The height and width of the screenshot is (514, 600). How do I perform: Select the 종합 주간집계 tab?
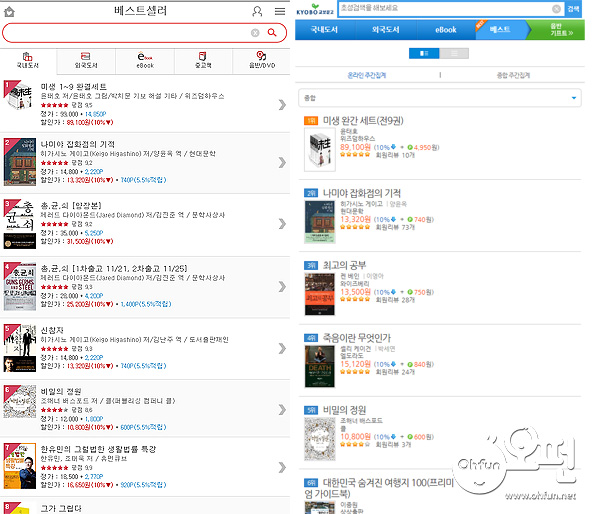tap(513, 75)
